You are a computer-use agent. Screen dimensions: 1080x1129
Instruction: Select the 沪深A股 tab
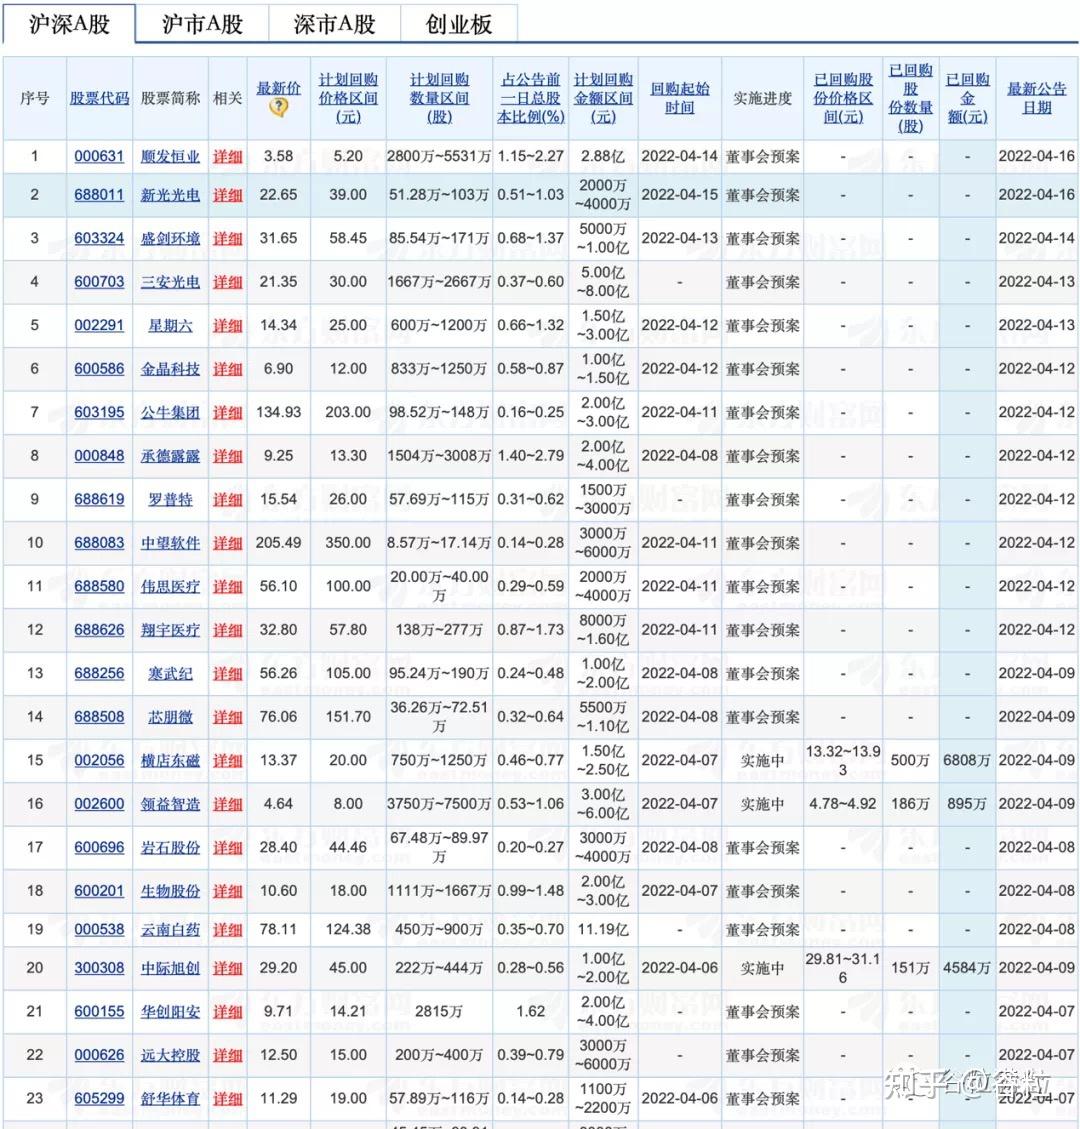pos(67,22)
